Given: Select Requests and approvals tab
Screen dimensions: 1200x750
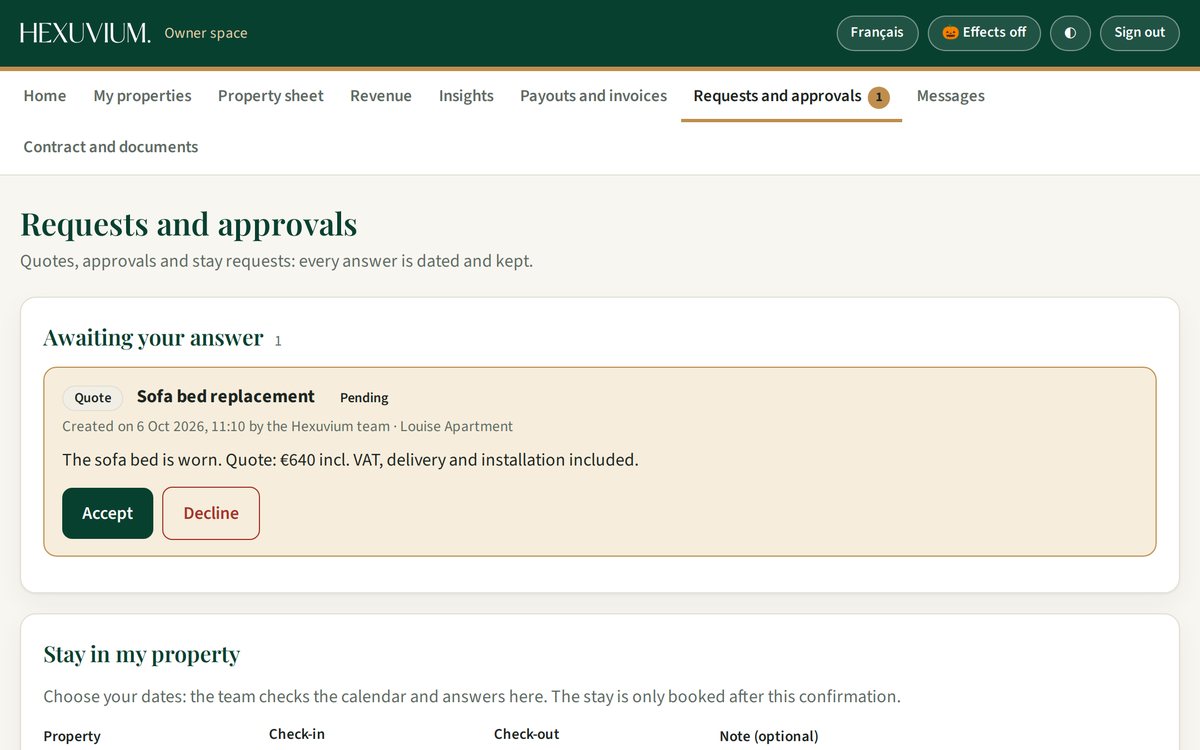Looking at the screenshot, I should pyautogui.click(x=791, y=96).
